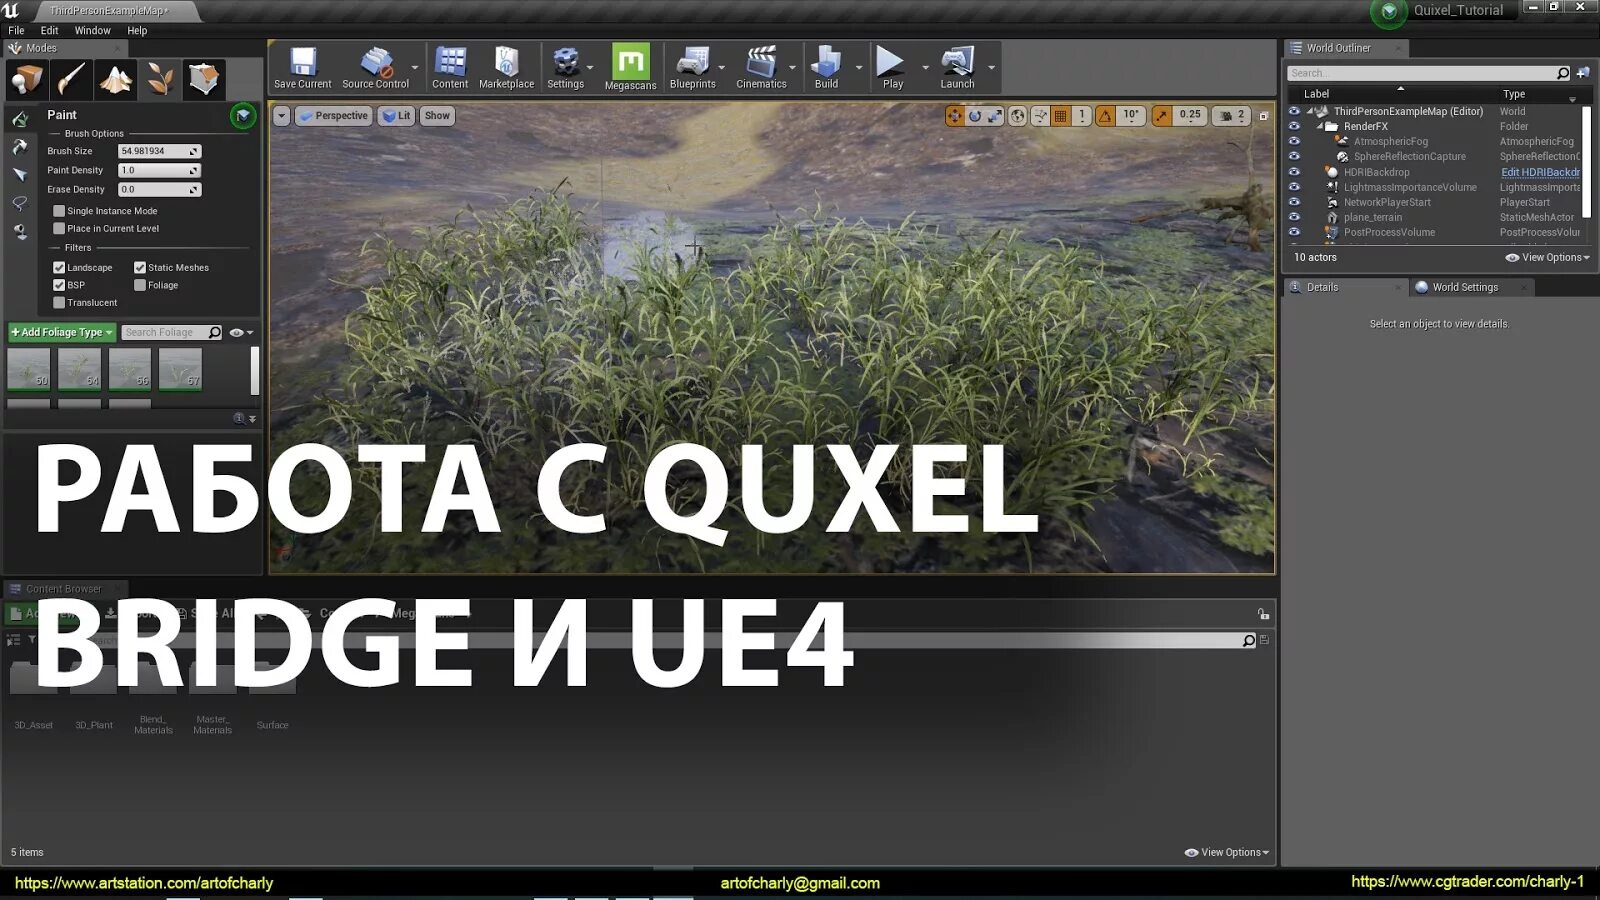Collapse the RenderFX folder
This screenshot has height=900, width=1600.
1320,126
